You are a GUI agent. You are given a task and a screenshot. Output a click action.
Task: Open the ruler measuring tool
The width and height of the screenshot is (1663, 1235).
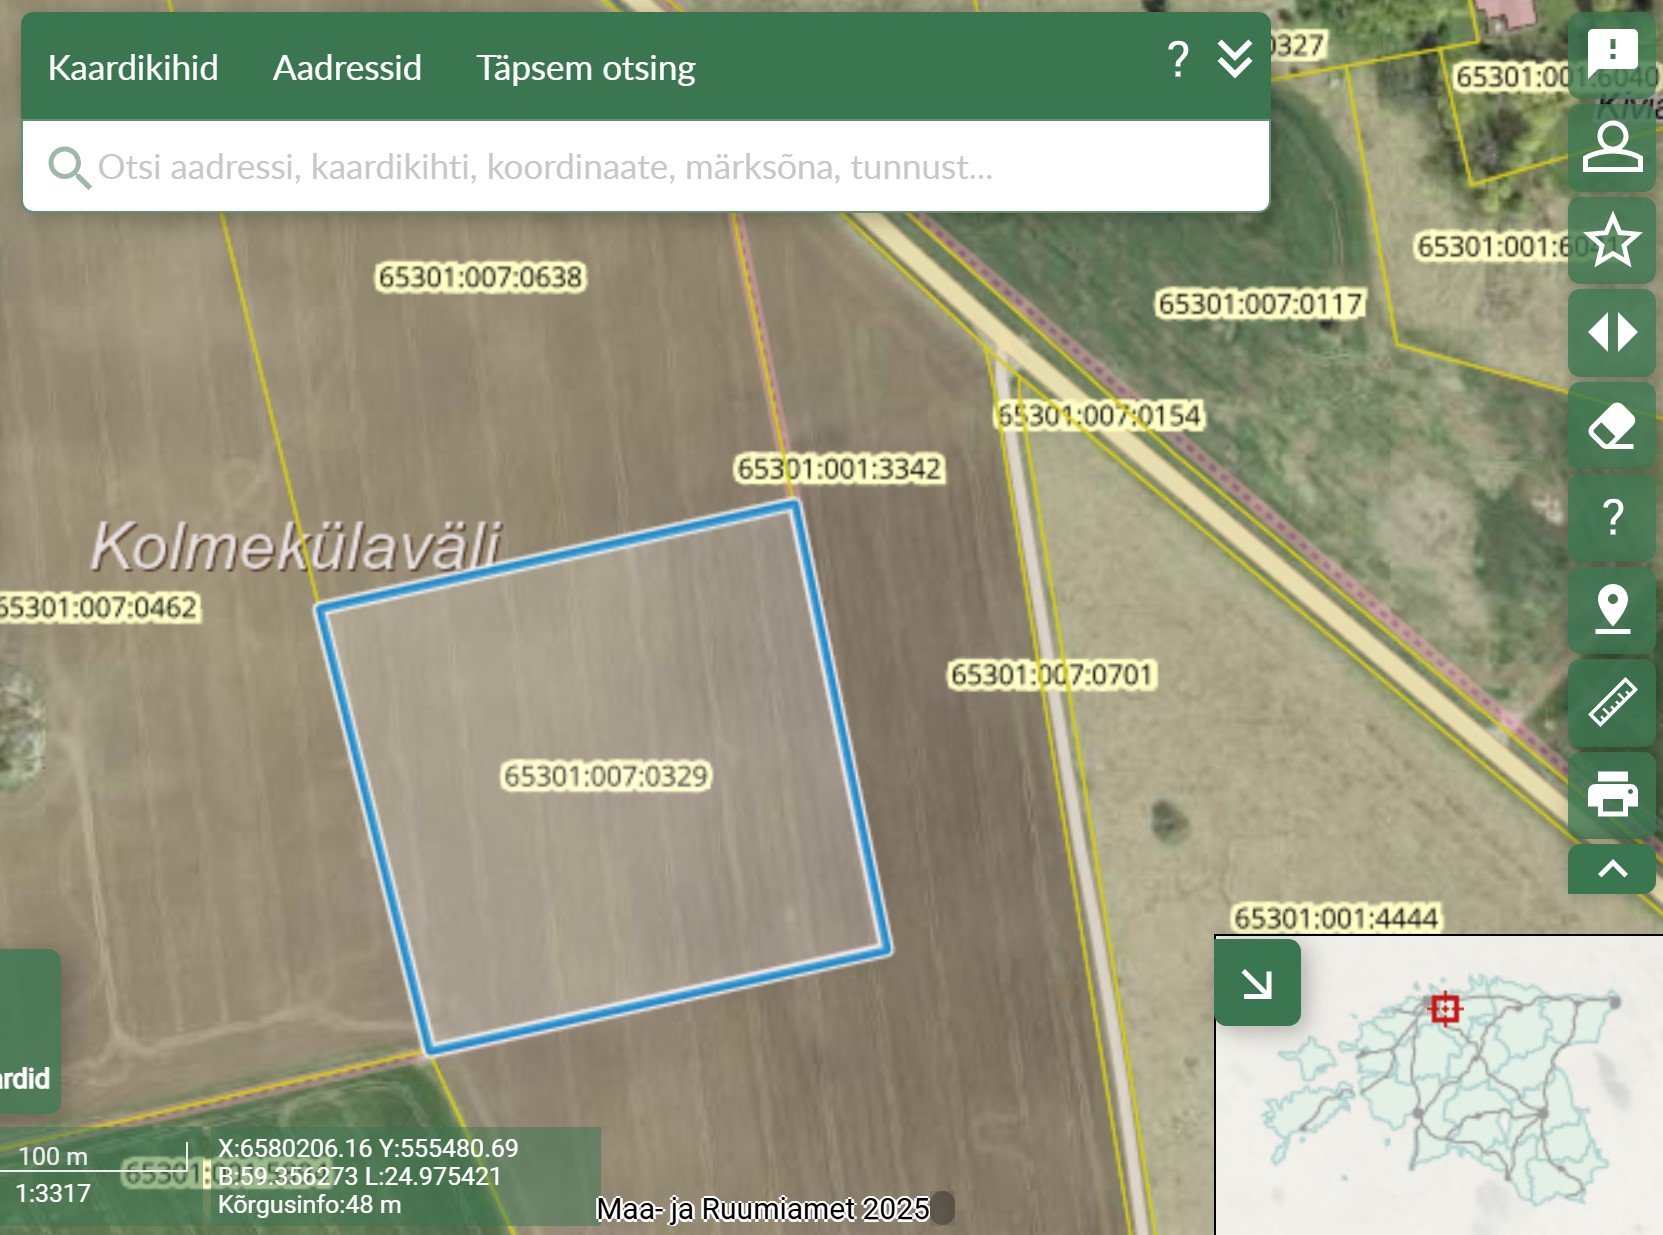click(1612, 702)
